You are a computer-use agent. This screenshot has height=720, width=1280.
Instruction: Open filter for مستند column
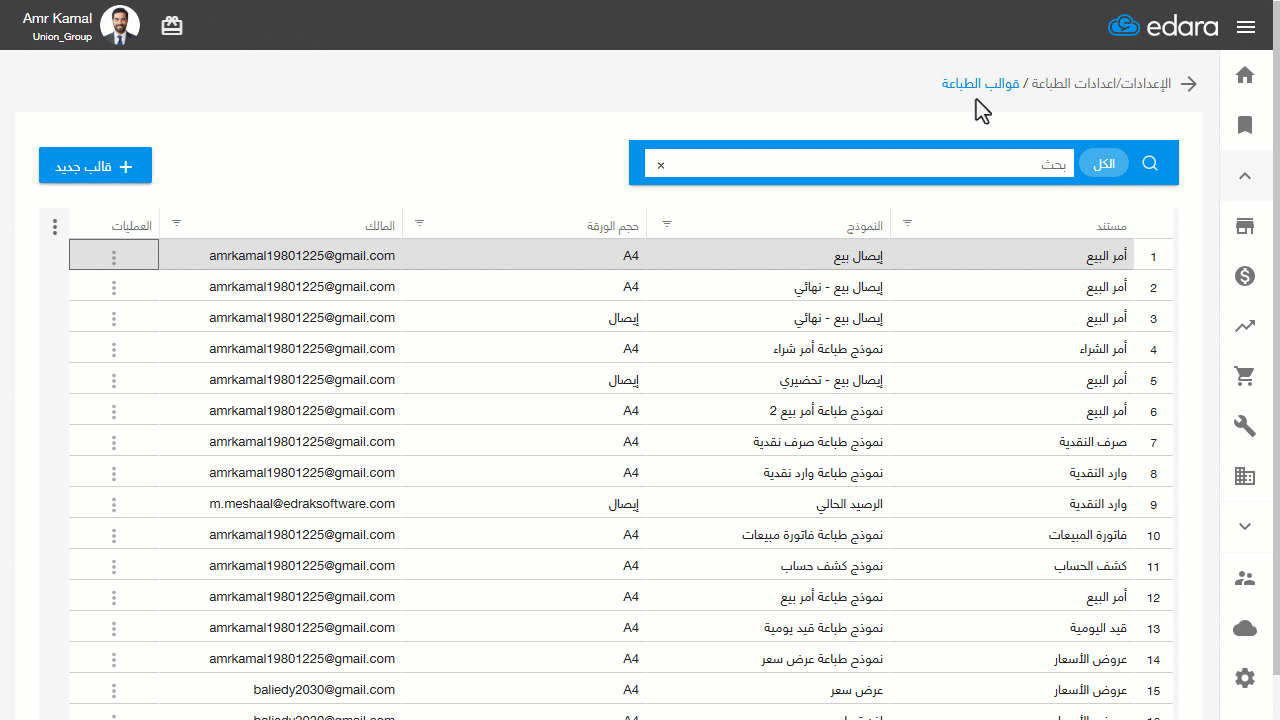click(908, 223)
